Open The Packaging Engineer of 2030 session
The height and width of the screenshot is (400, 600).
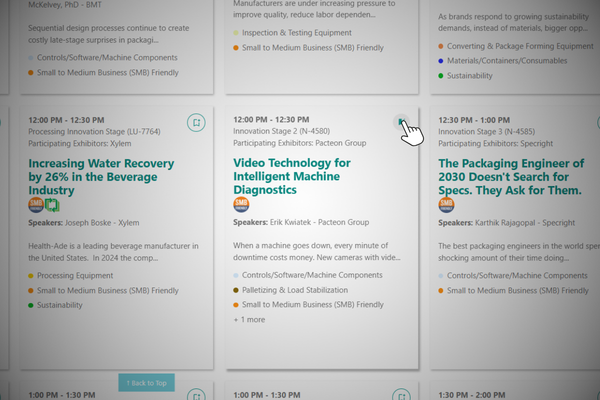(511, 177)
